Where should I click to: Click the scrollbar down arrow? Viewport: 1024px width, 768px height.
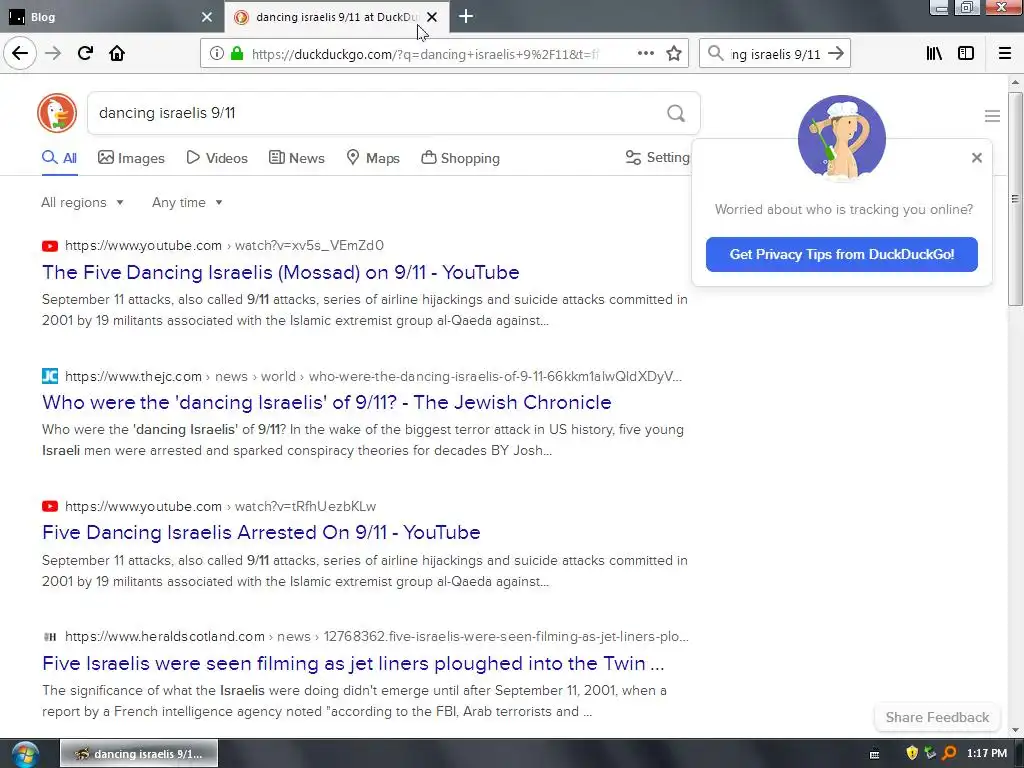[1015, 730]
